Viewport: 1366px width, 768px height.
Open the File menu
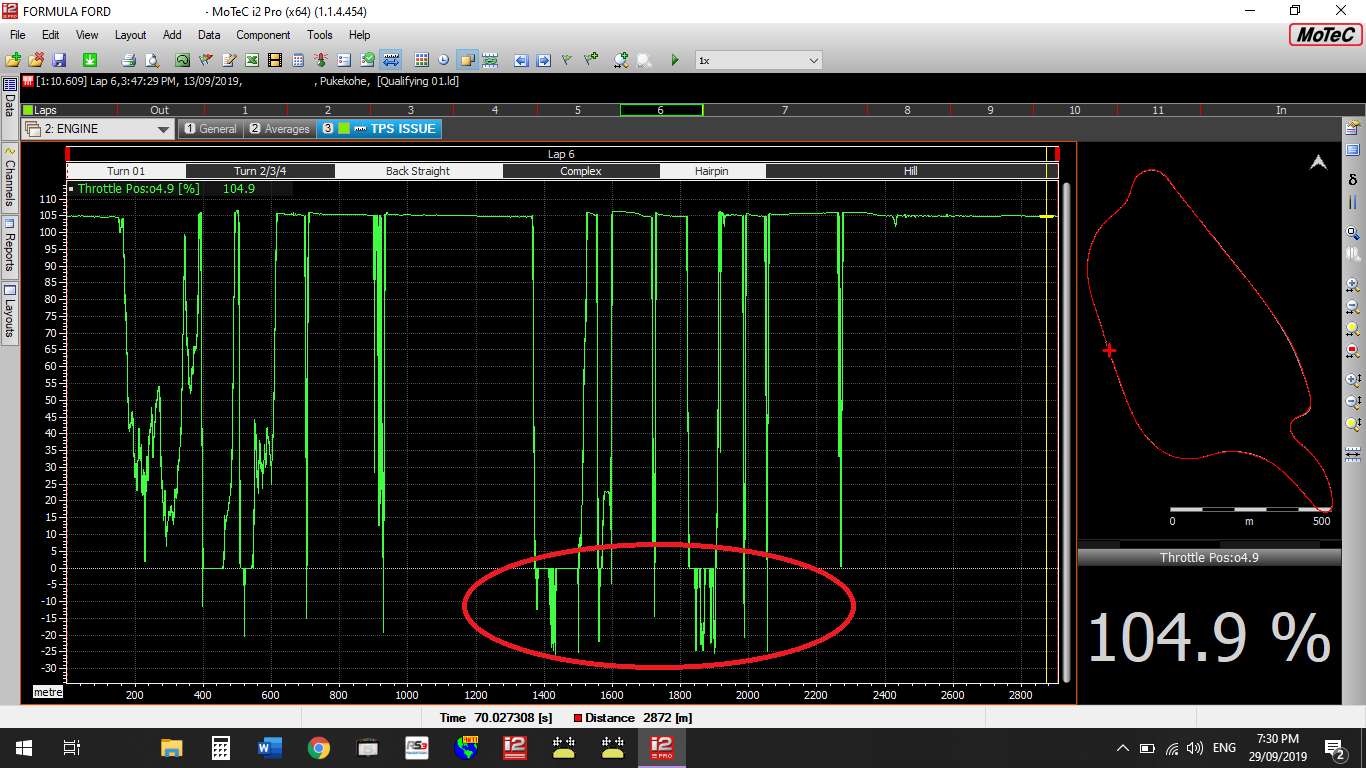[x=17, y=35]
